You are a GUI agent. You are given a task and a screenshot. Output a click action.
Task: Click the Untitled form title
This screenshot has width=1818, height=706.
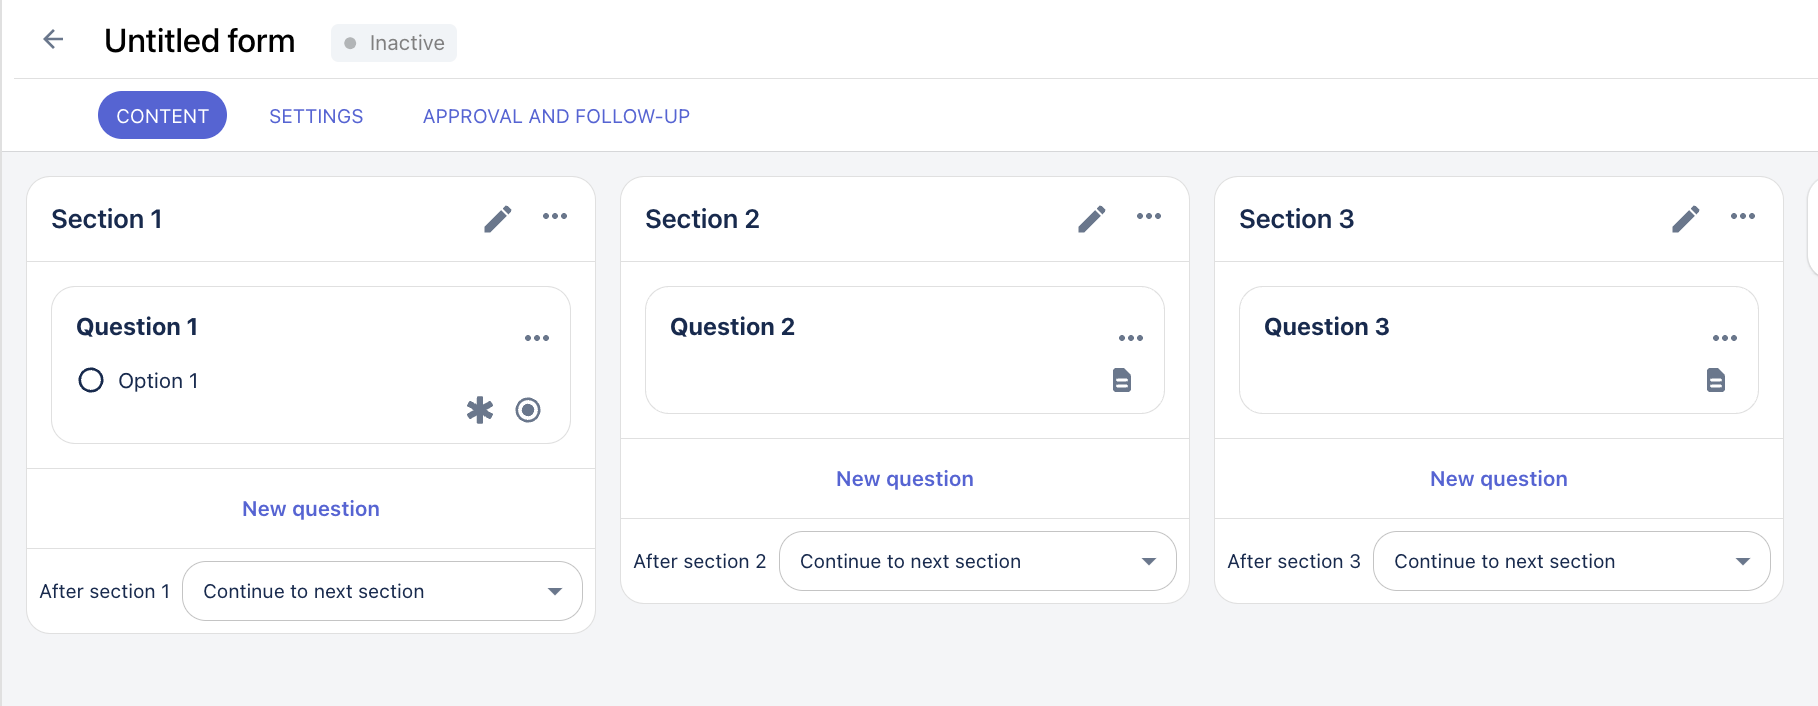point(200,41)
